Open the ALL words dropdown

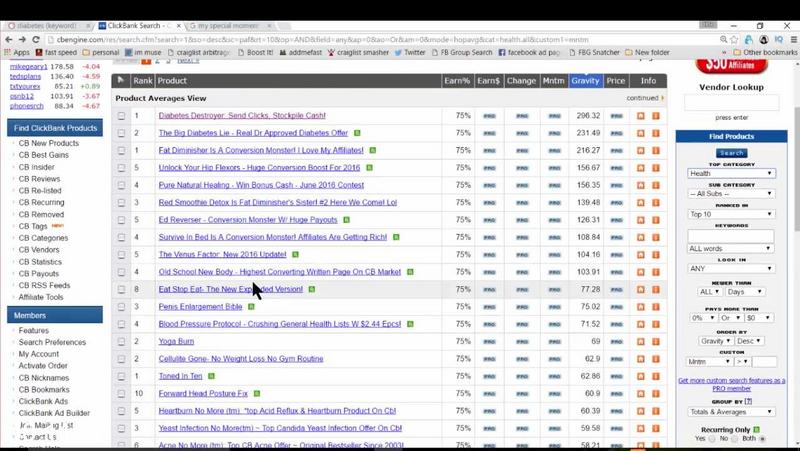point(730,248)
